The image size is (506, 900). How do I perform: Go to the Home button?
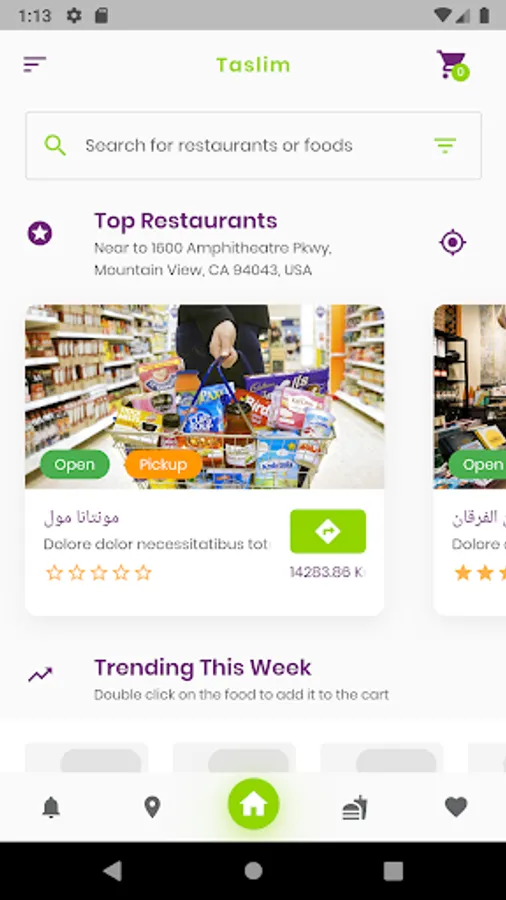pyautogui.click(x=254, y=804)
